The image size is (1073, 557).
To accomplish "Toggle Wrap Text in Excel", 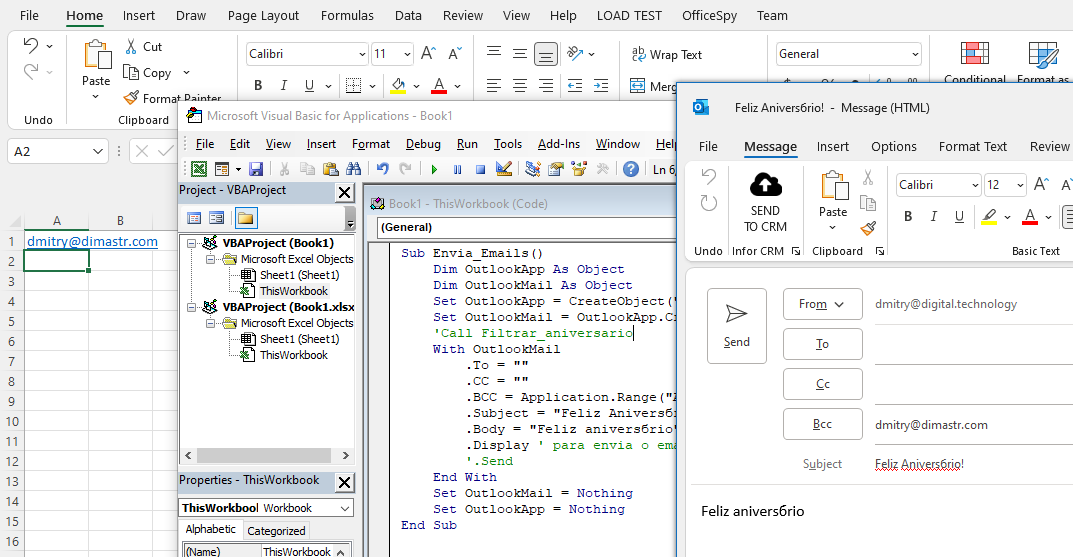I will coord(666,55).
